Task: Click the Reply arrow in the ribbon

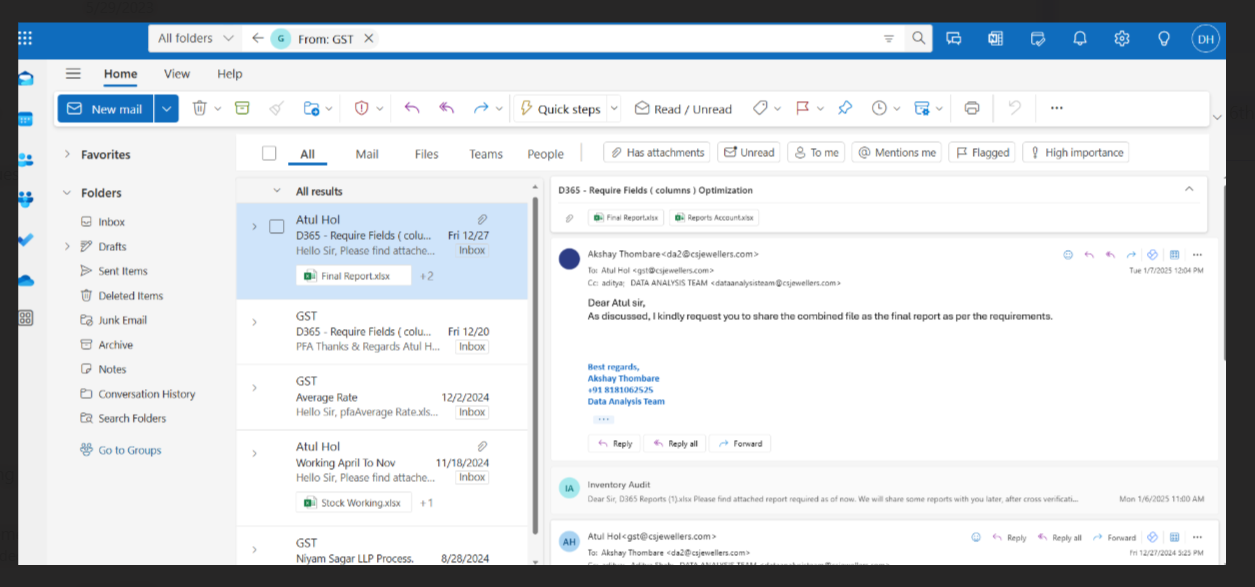Action: [412, 108]
